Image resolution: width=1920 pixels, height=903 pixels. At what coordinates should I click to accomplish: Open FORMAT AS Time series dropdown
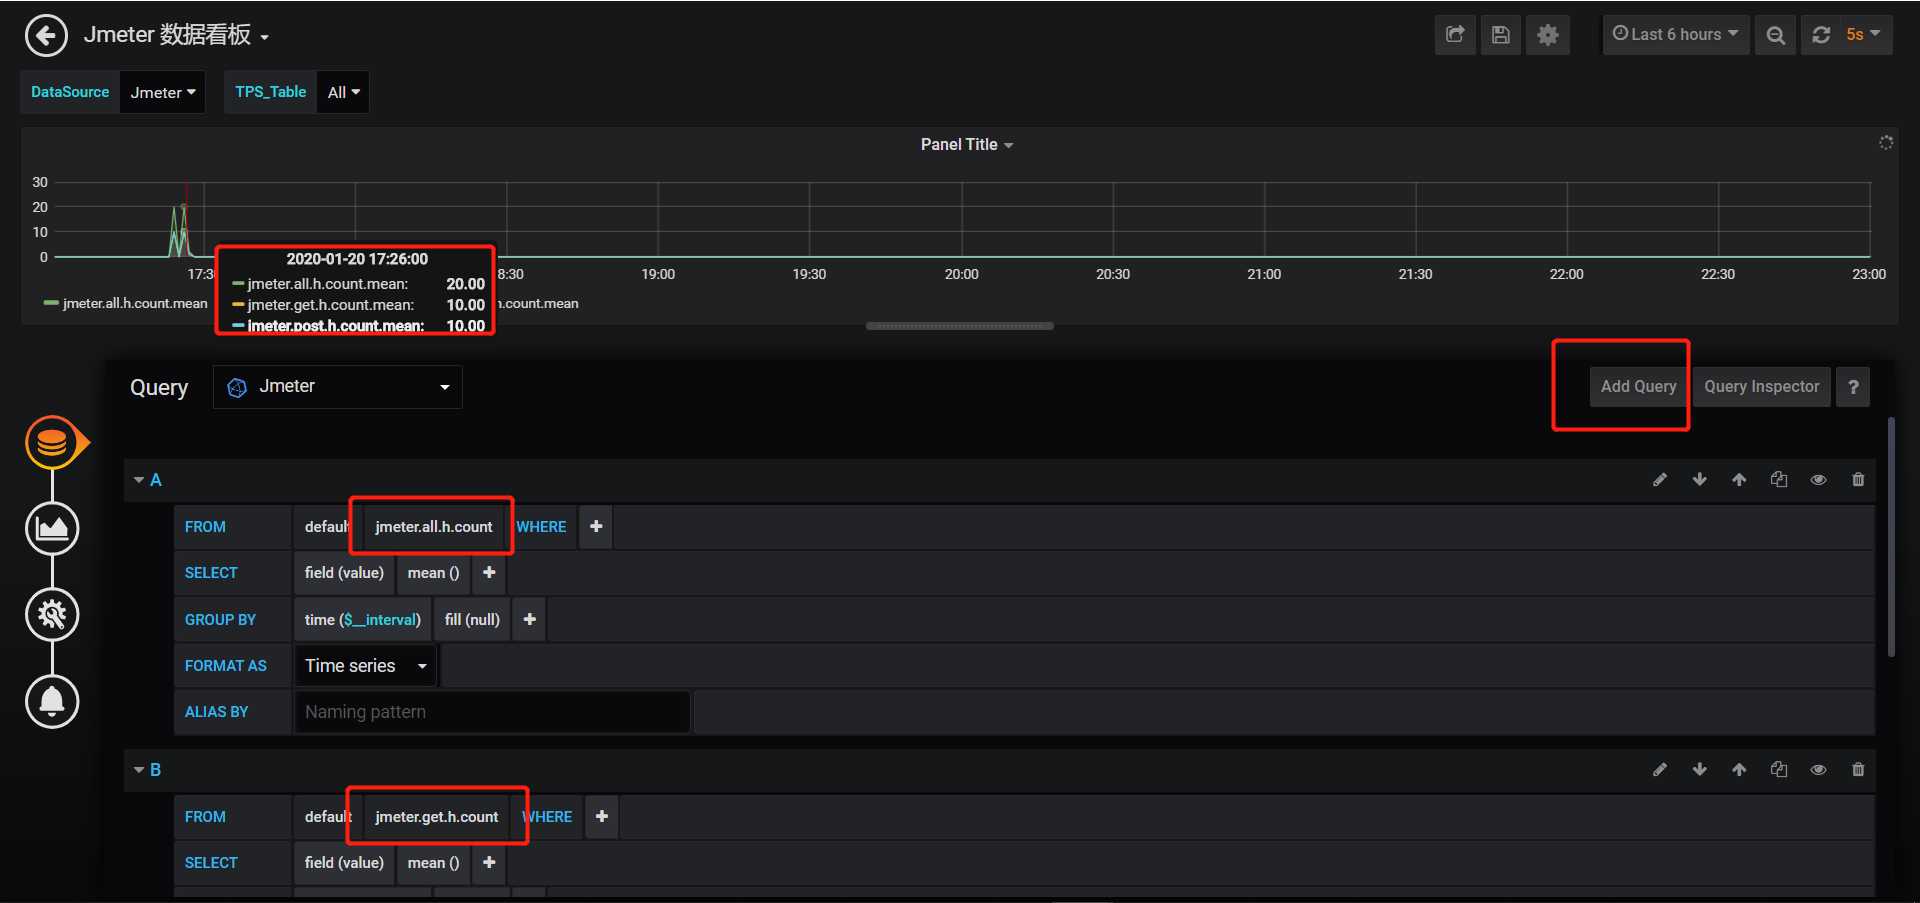click(x=366, y=666)
